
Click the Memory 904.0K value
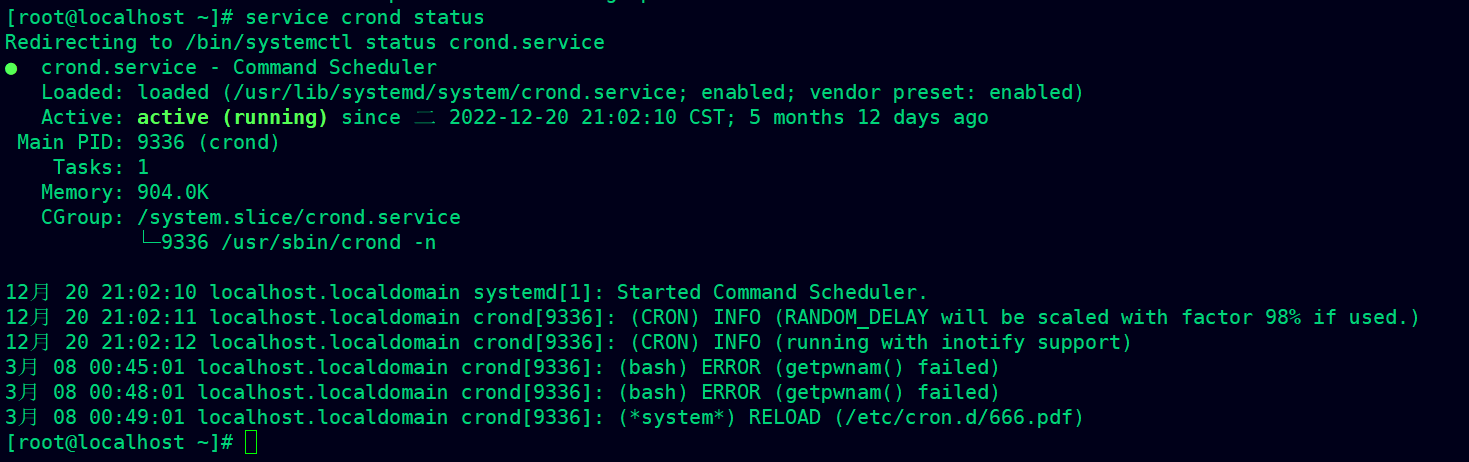point(173,192)
